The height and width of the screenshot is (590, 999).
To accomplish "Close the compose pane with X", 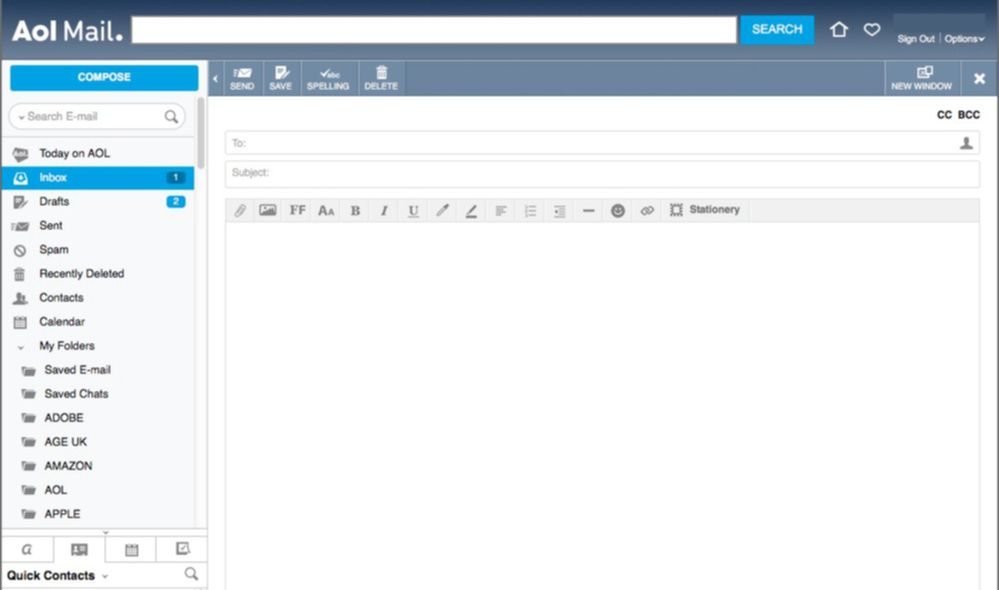I will tap(979, 78).
